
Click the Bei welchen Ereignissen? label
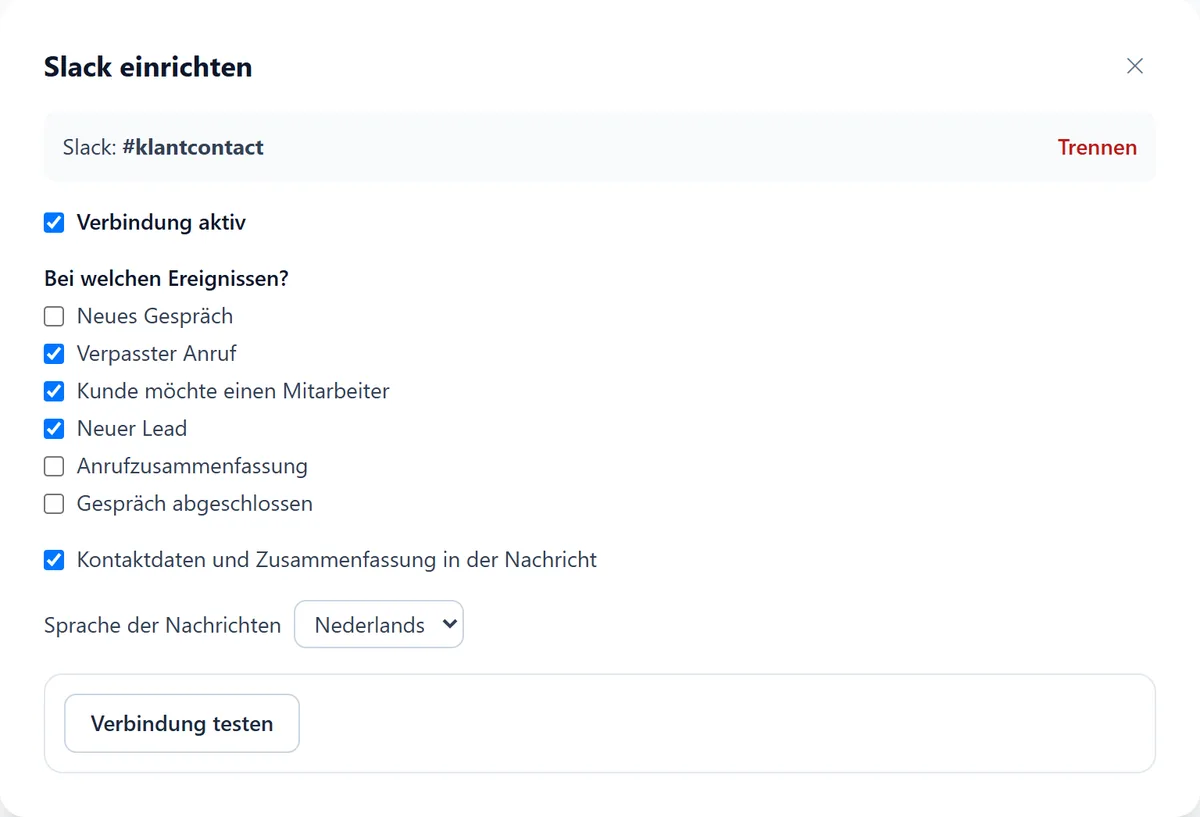tap(166, 279)
